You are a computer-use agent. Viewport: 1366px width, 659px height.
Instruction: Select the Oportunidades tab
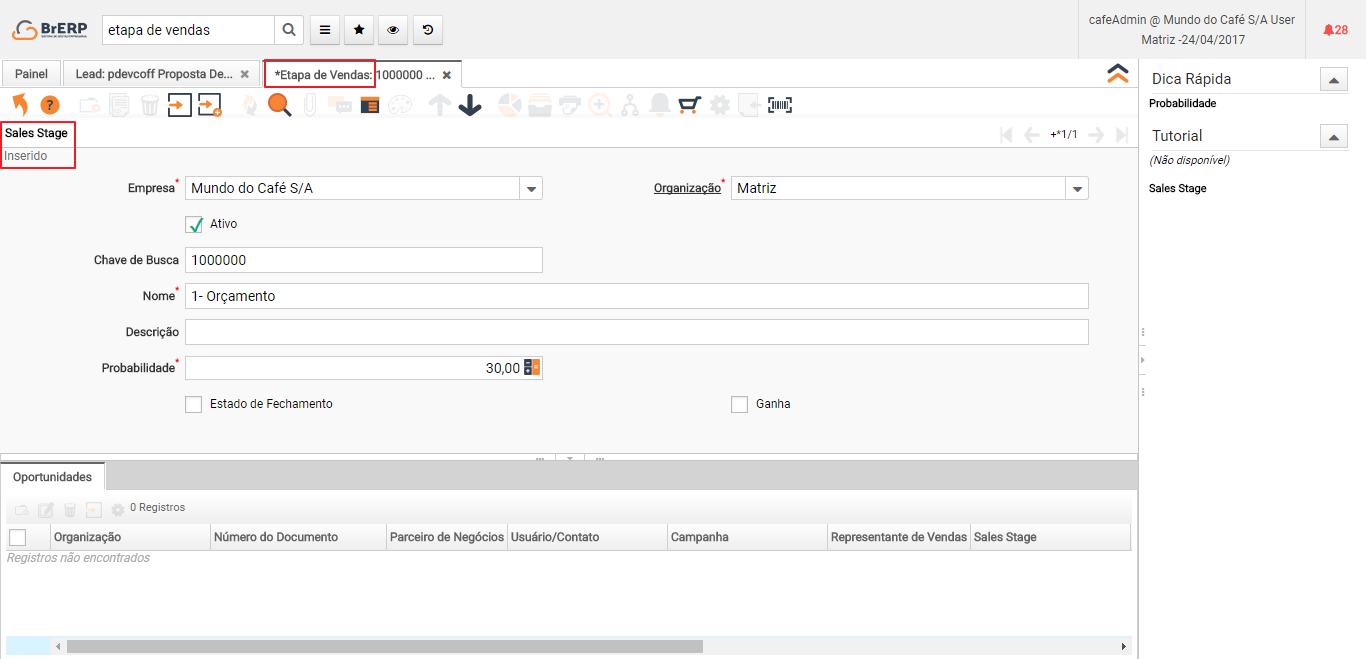[52, 477]
